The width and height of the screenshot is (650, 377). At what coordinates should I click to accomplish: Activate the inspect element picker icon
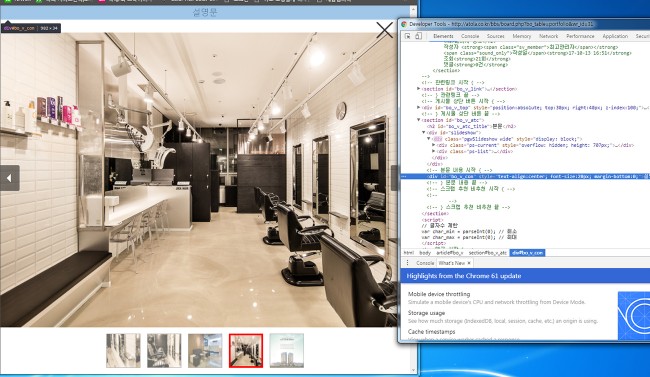point(407,36)
